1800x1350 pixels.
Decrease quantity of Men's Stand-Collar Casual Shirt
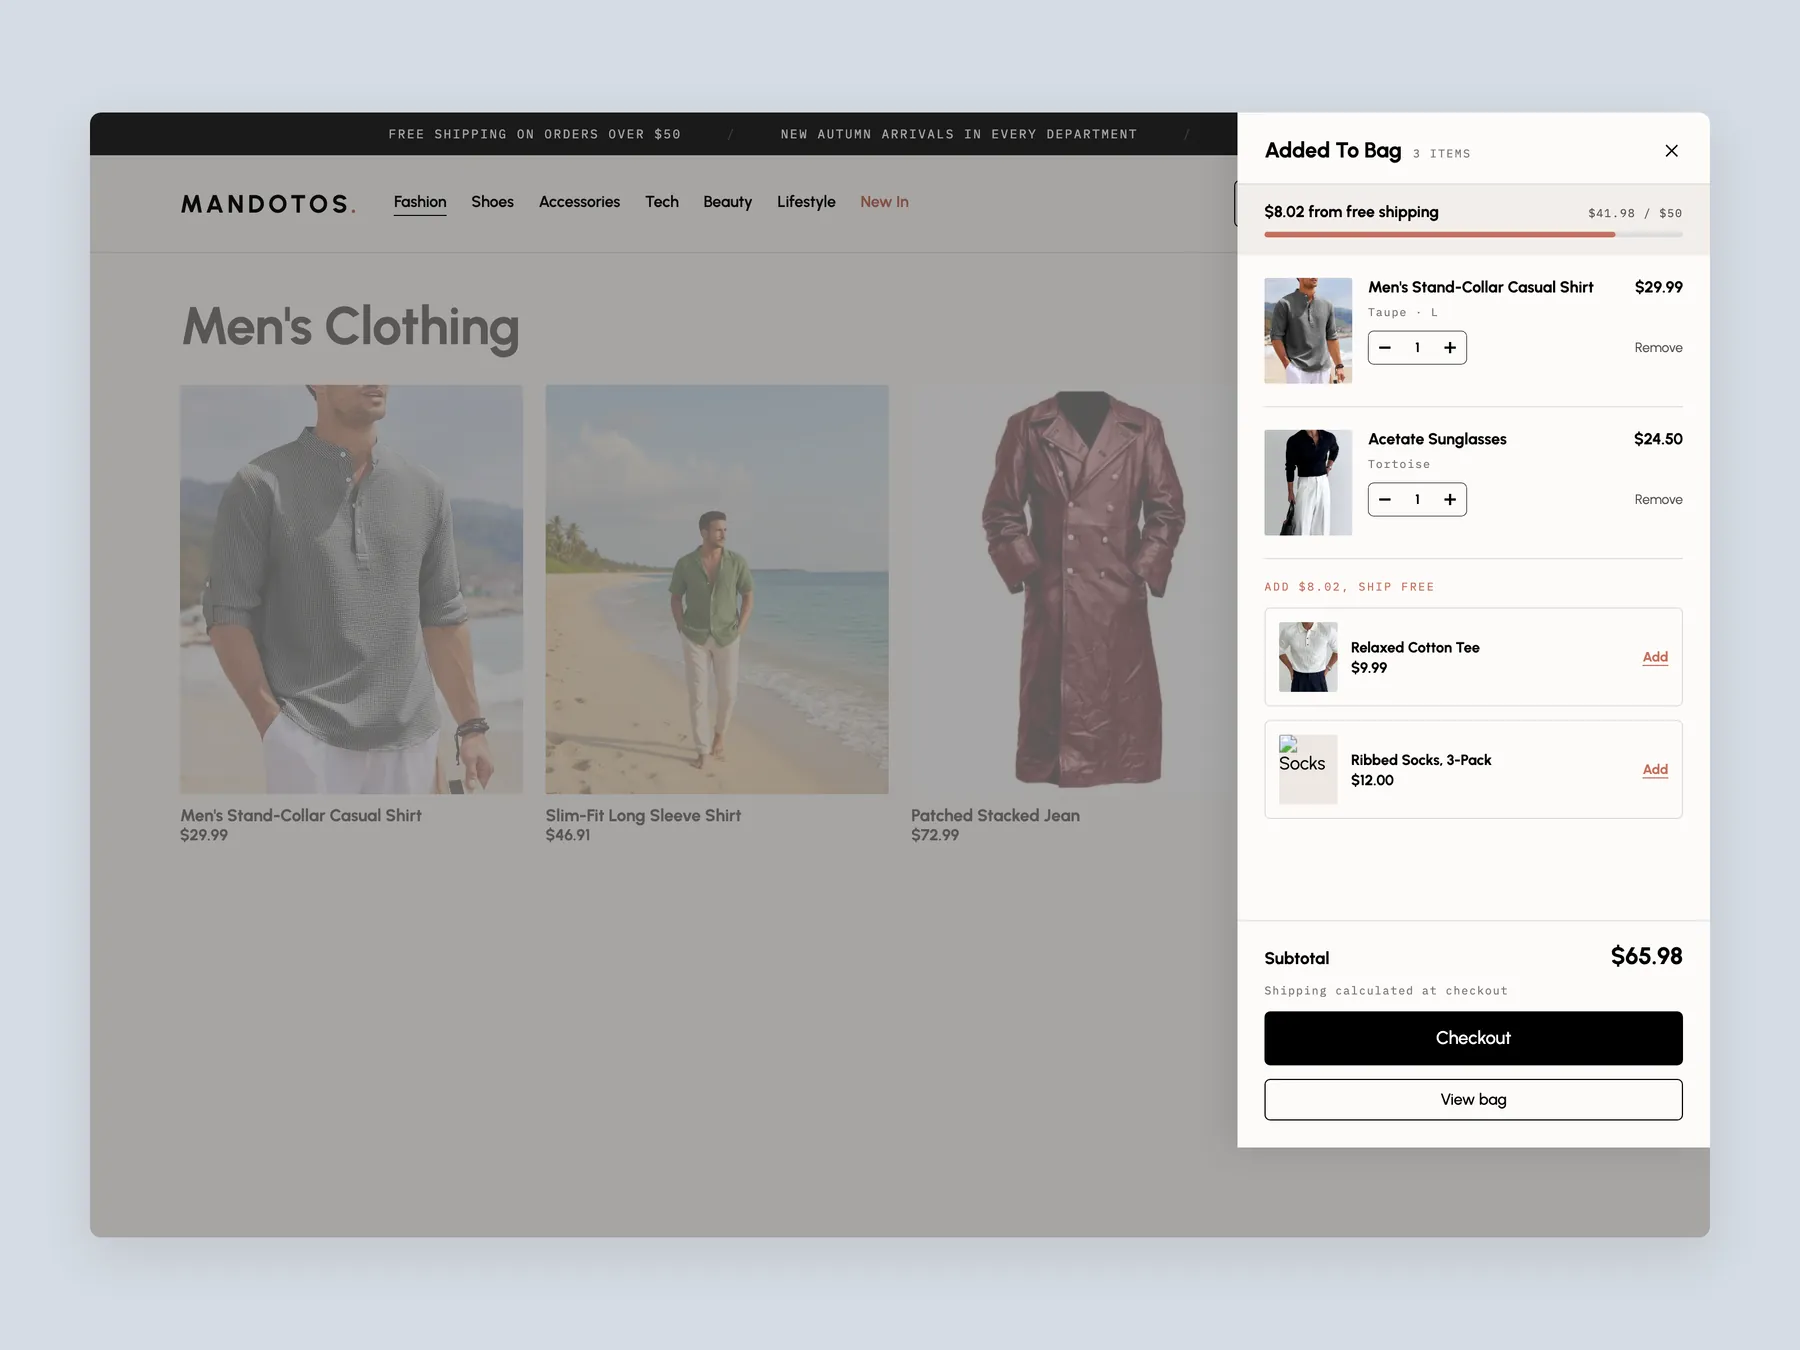1385,348
